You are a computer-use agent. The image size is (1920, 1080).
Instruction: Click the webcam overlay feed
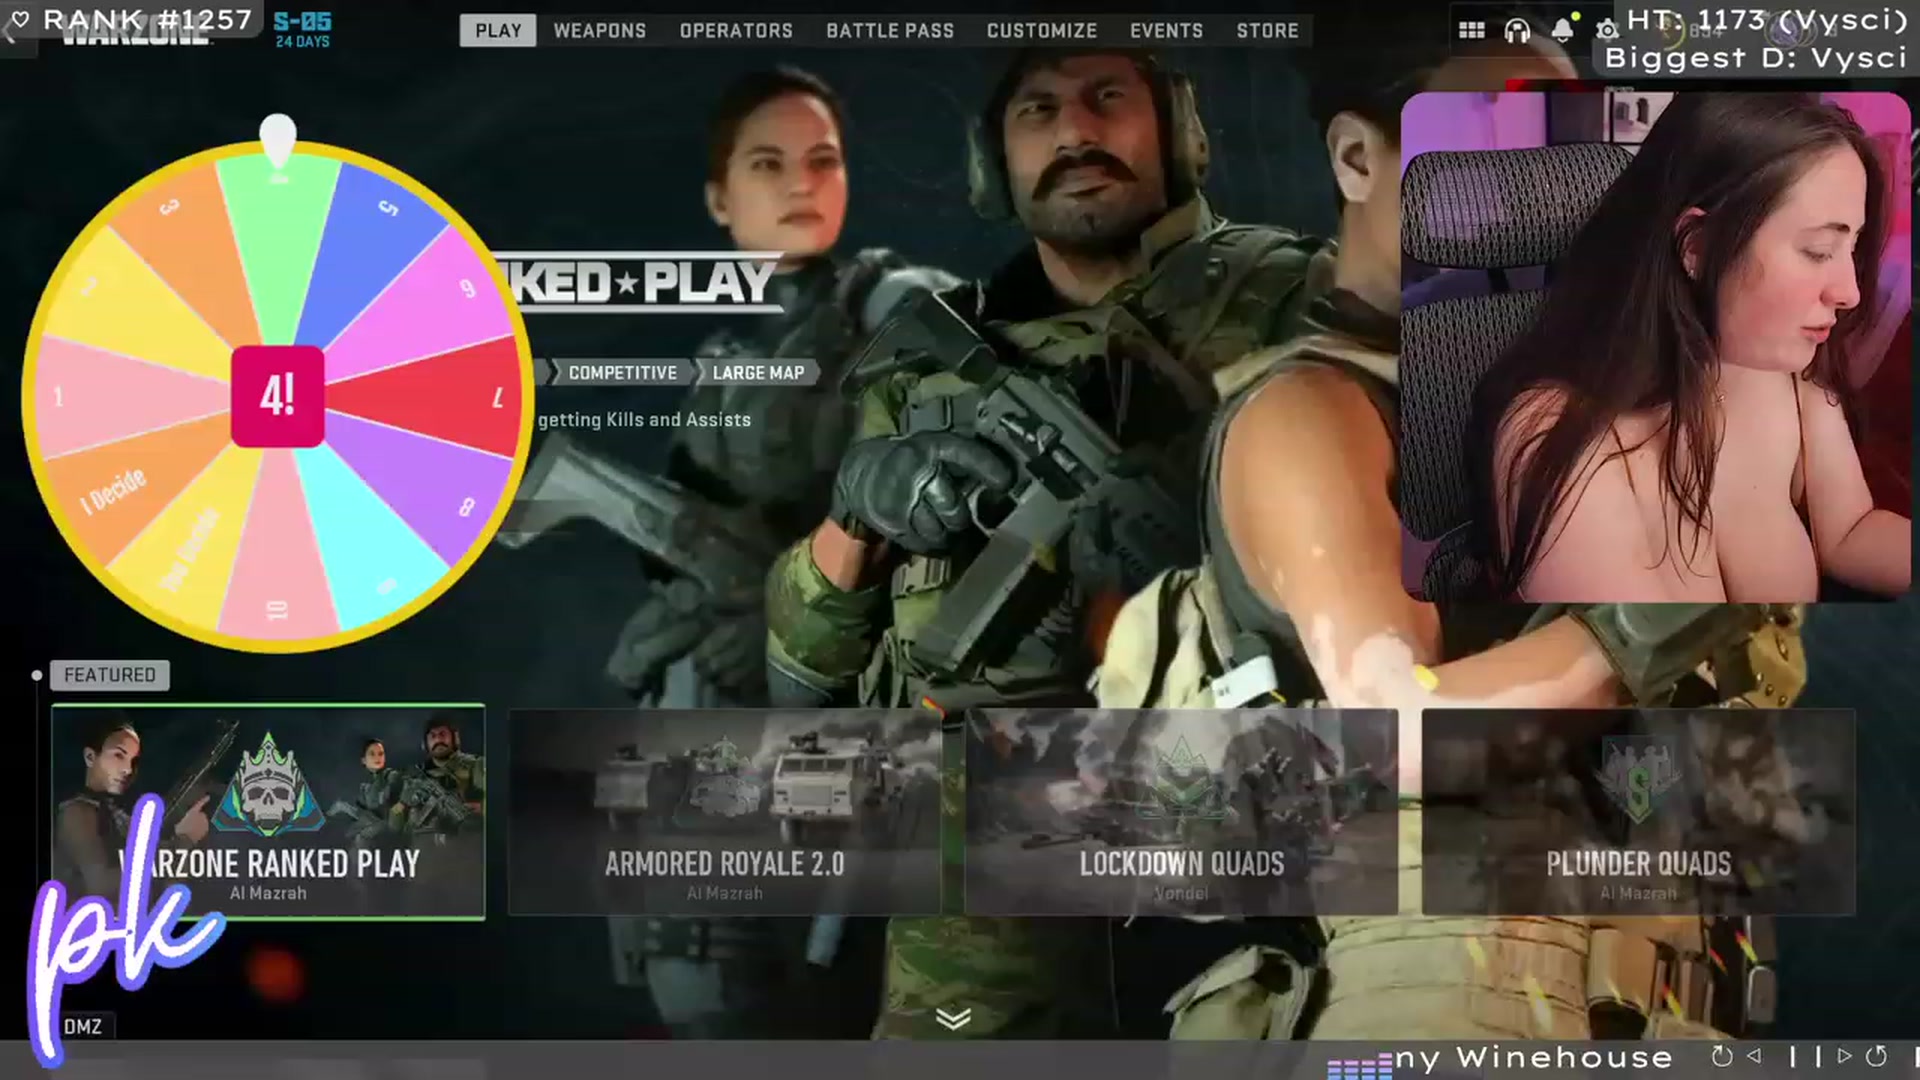coord(1655,347)
